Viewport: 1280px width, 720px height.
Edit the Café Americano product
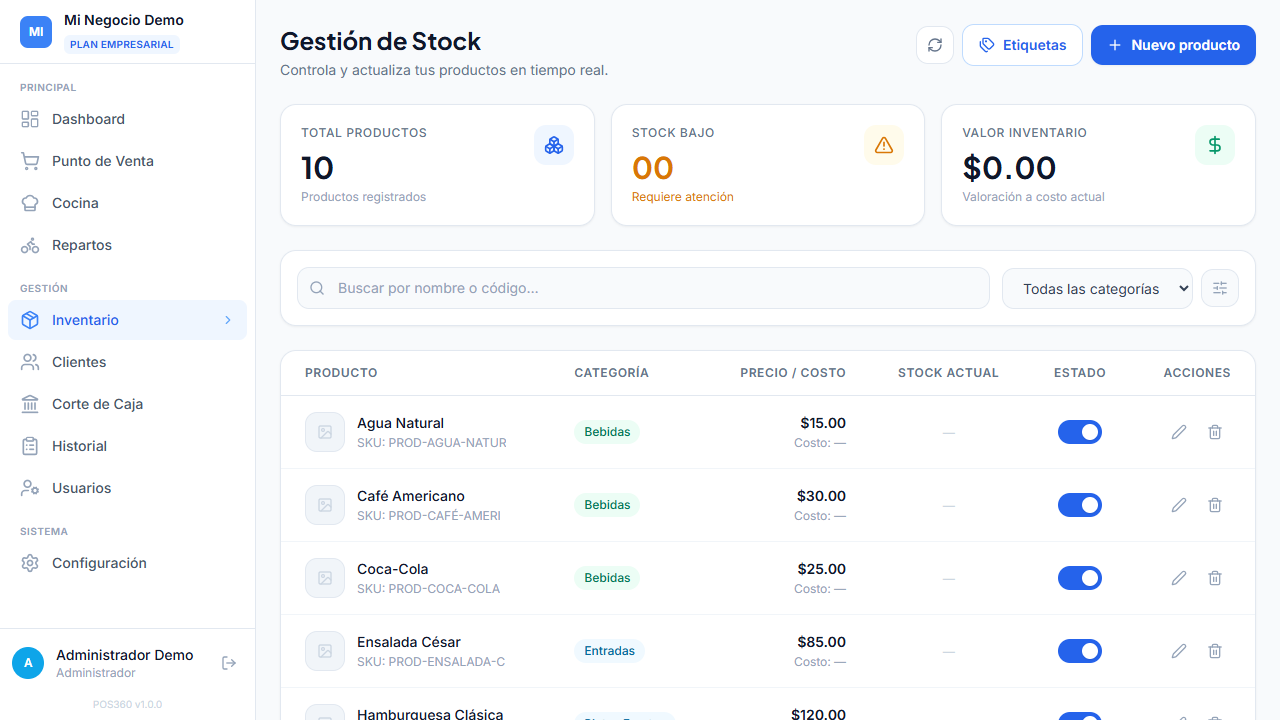pos(1179,505)
